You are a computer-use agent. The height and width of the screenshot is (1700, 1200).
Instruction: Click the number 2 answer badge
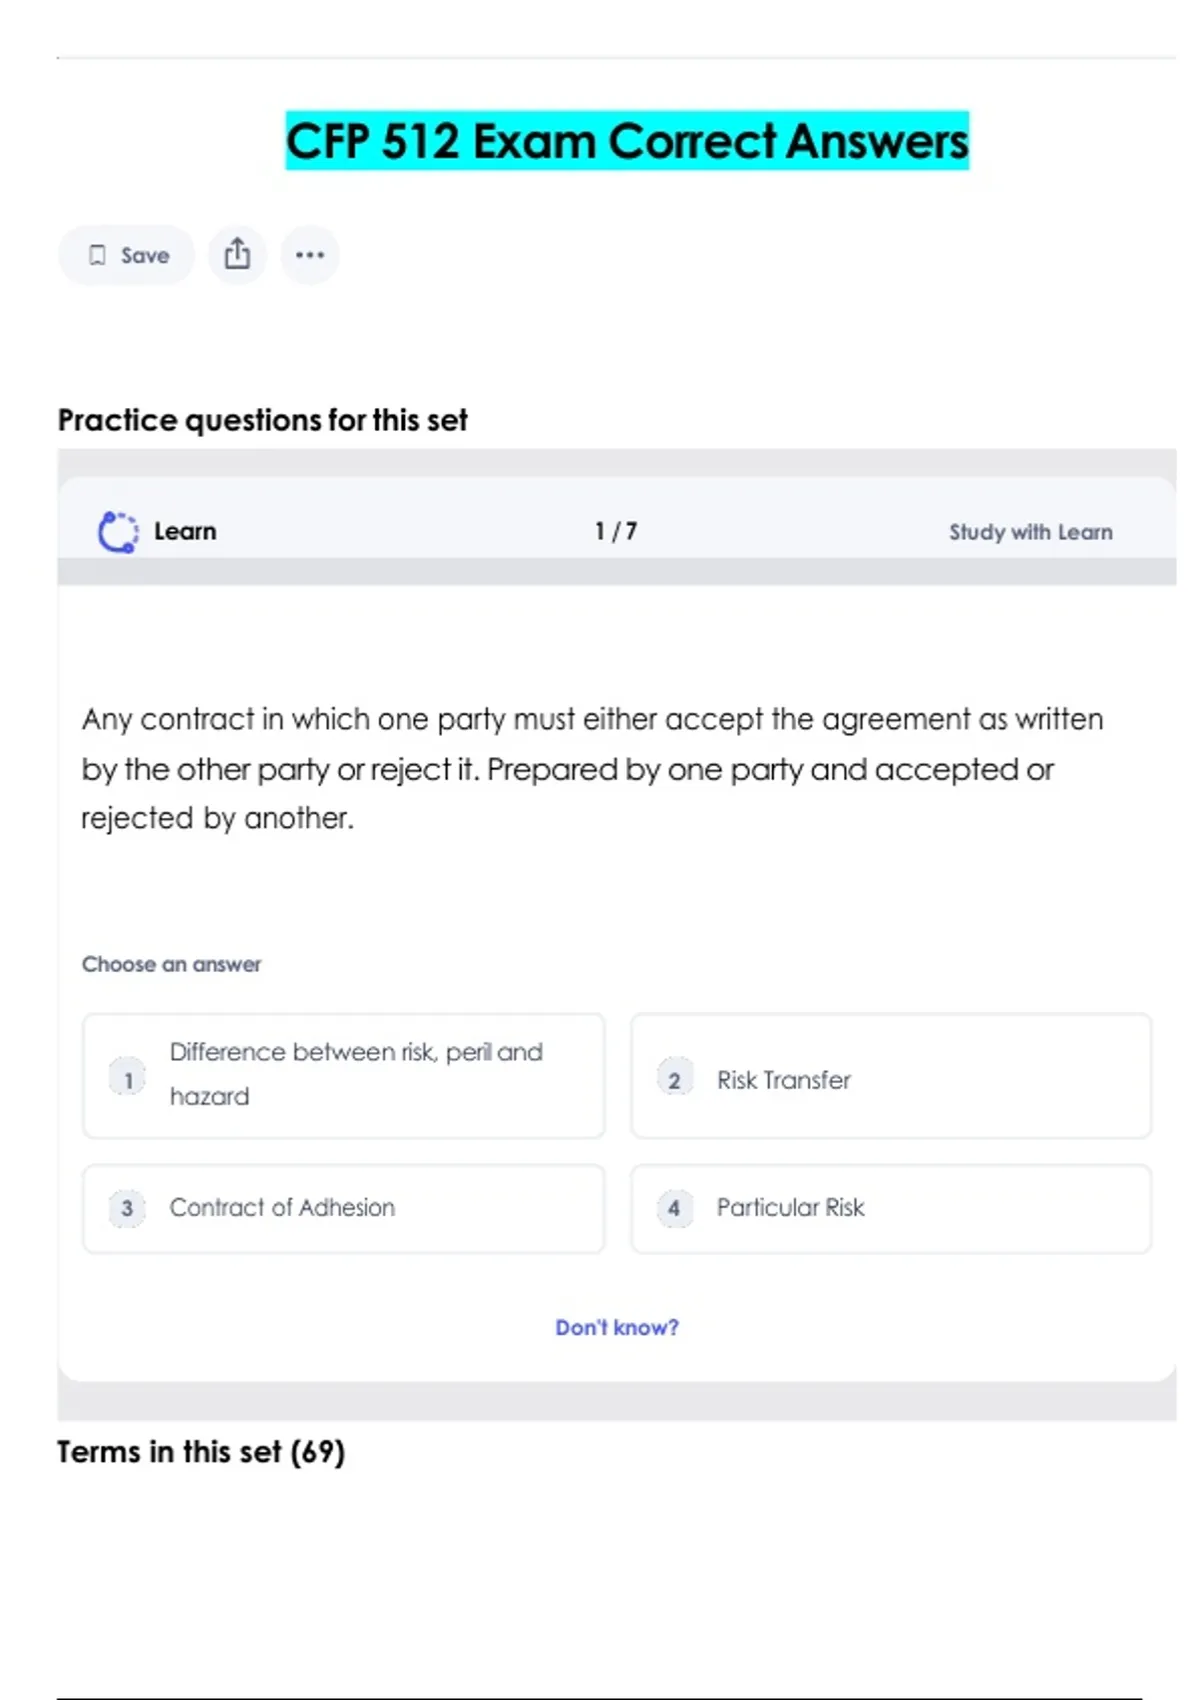pos(674,1079)
